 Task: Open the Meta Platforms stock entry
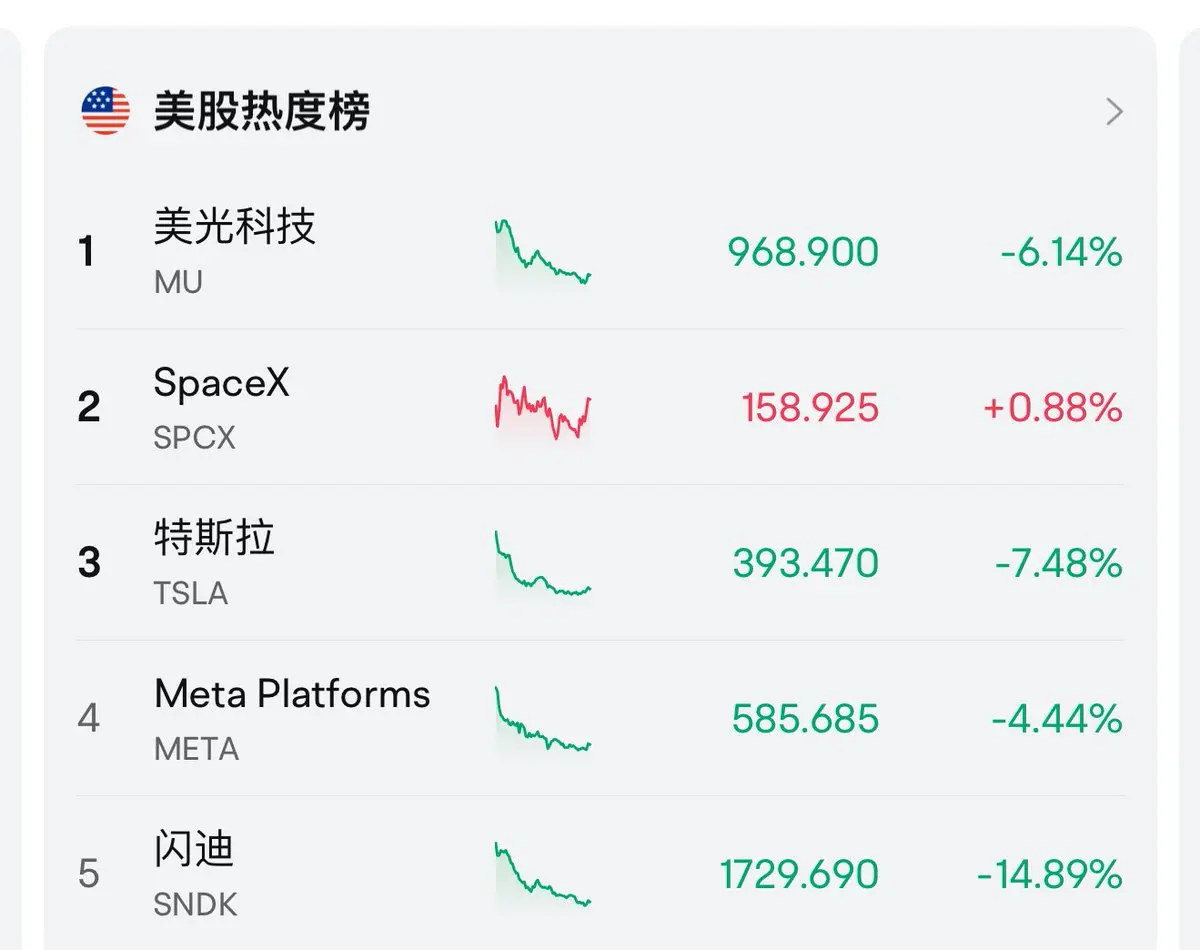[600, 718]
